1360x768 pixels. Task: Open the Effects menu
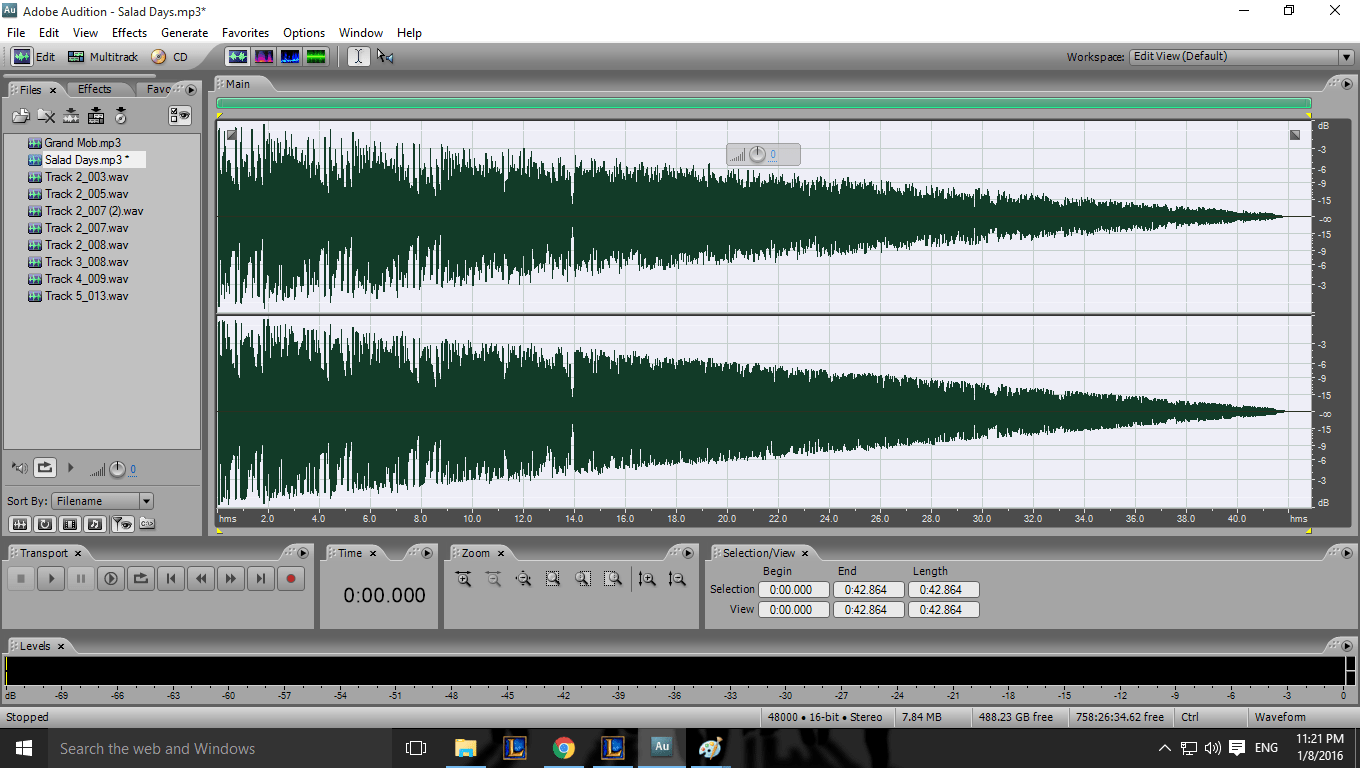[130, 33]
